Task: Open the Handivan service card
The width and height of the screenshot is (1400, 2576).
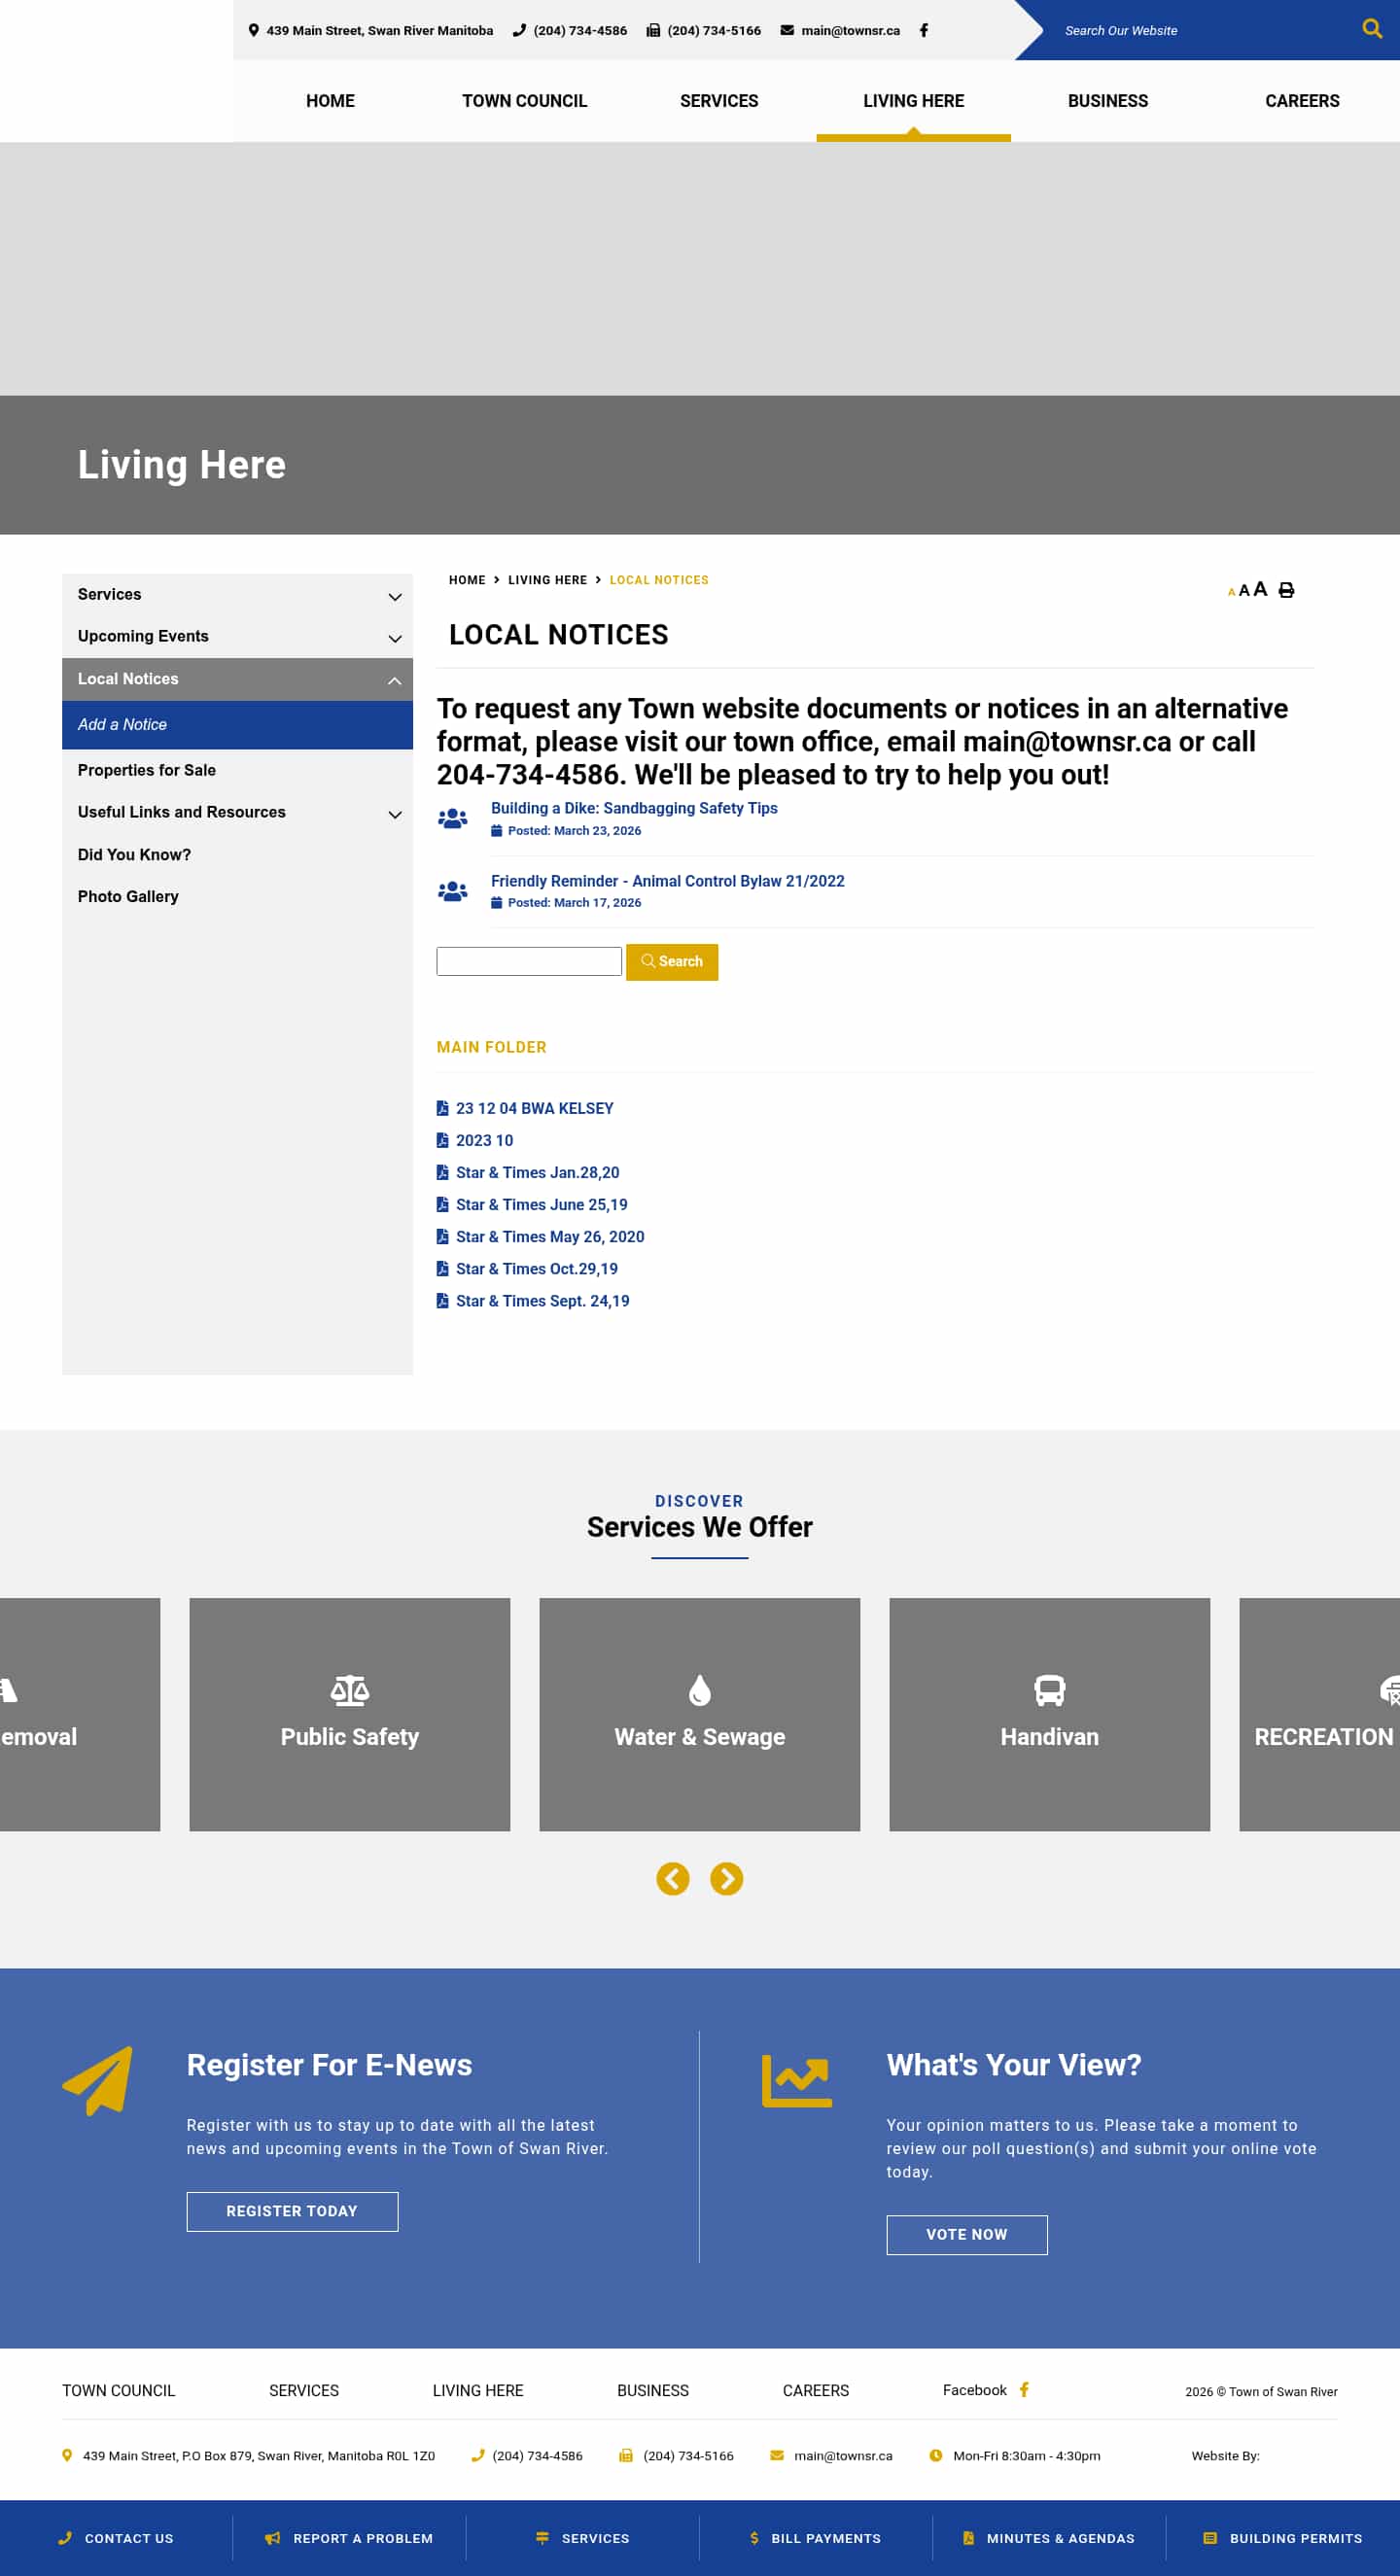Action: pos(1050,1714)
